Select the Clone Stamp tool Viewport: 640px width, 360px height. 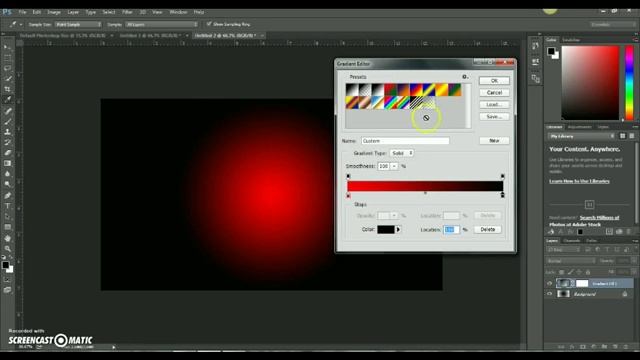7,132
